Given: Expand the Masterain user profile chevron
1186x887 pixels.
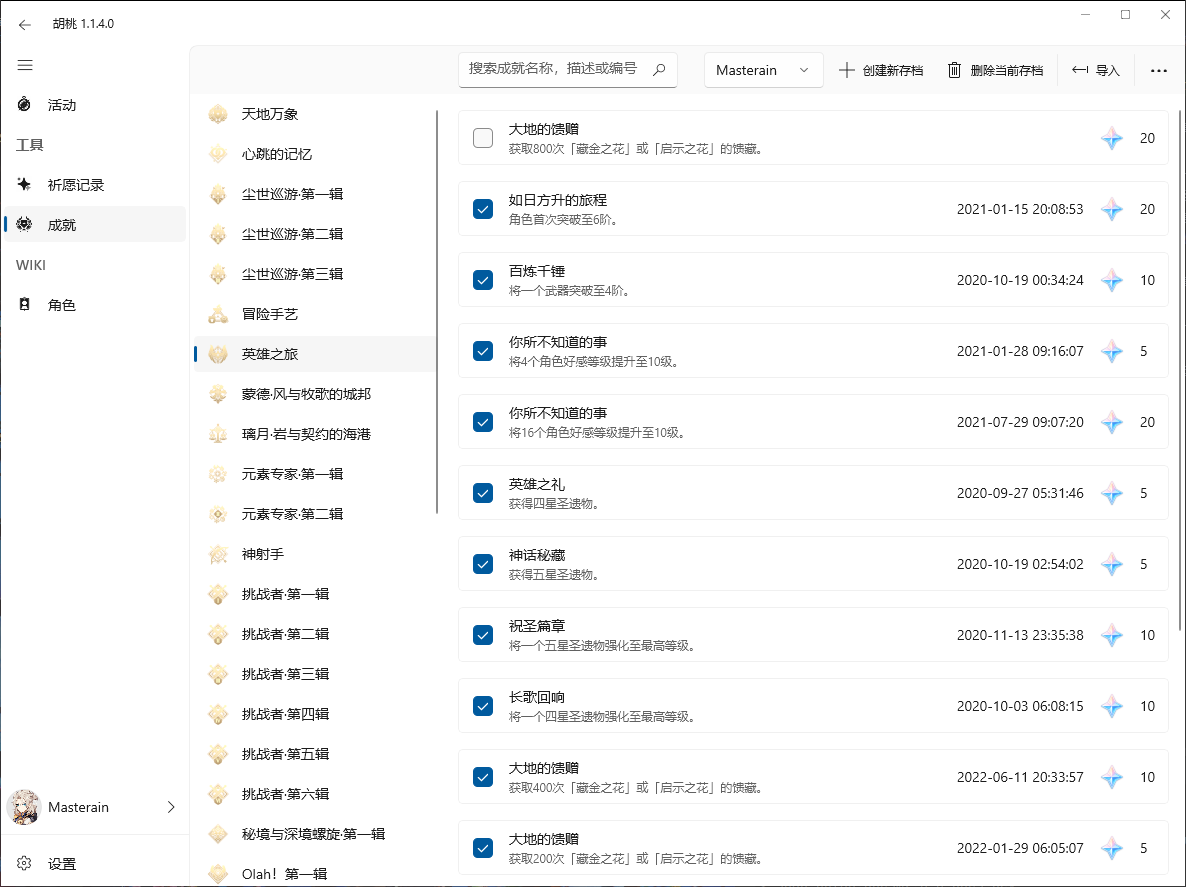Looking at the screenshot, I should pos(170,807).
